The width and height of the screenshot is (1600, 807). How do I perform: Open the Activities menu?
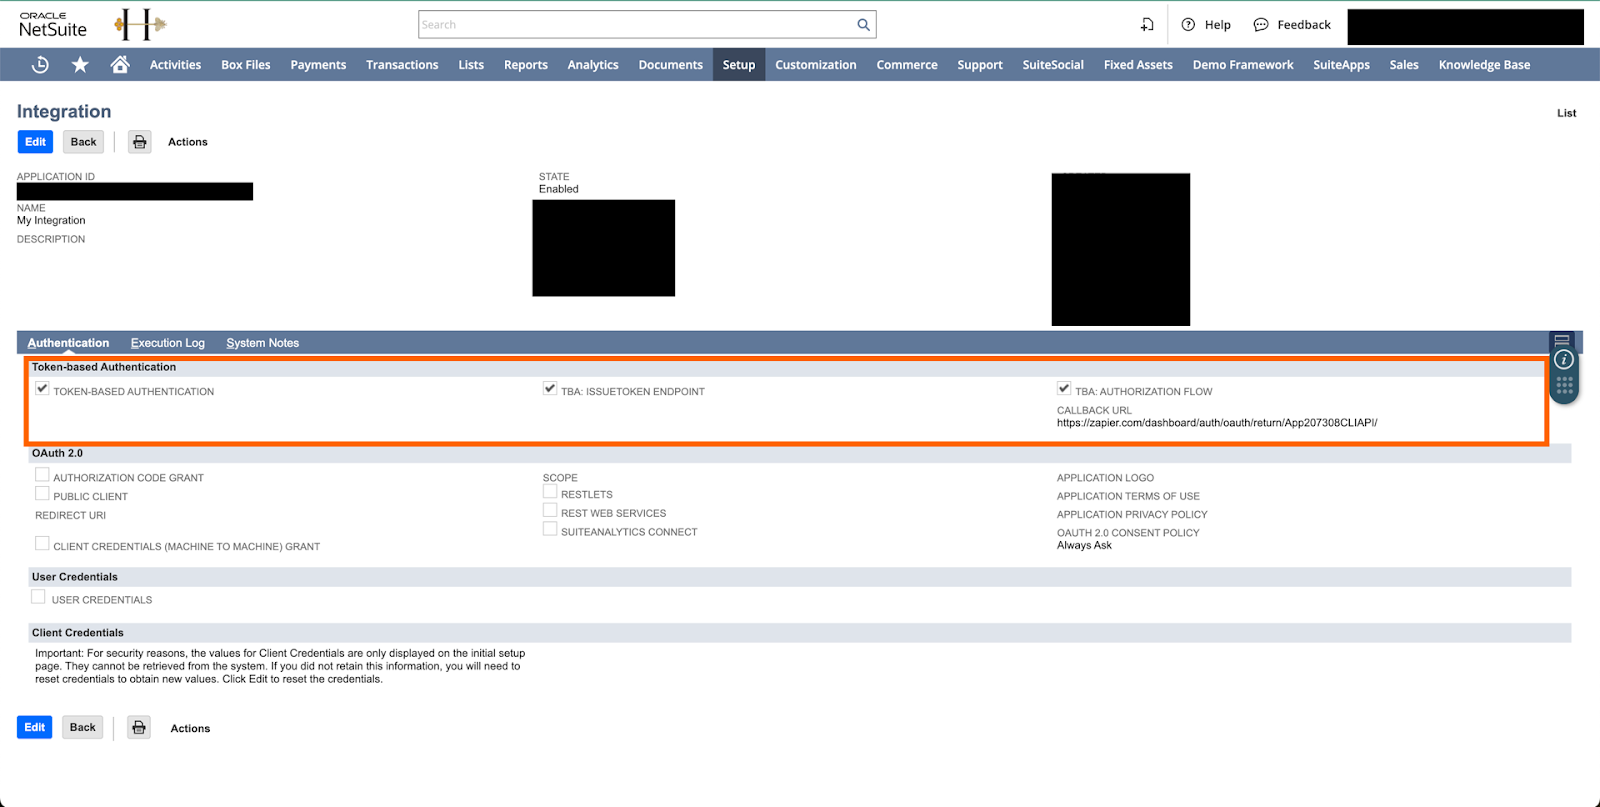[175, 65]
